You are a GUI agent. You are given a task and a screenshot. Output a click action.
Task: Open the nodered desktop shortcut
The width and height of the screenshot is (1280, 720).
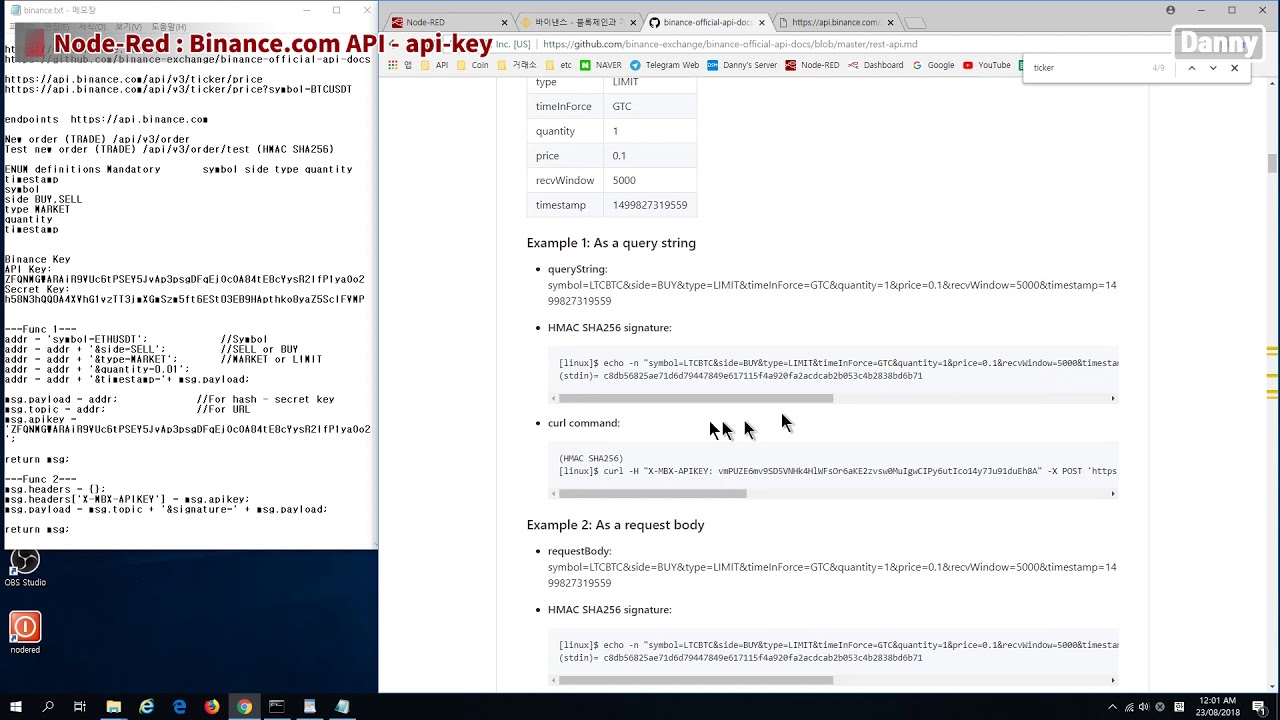pos(25,633)
